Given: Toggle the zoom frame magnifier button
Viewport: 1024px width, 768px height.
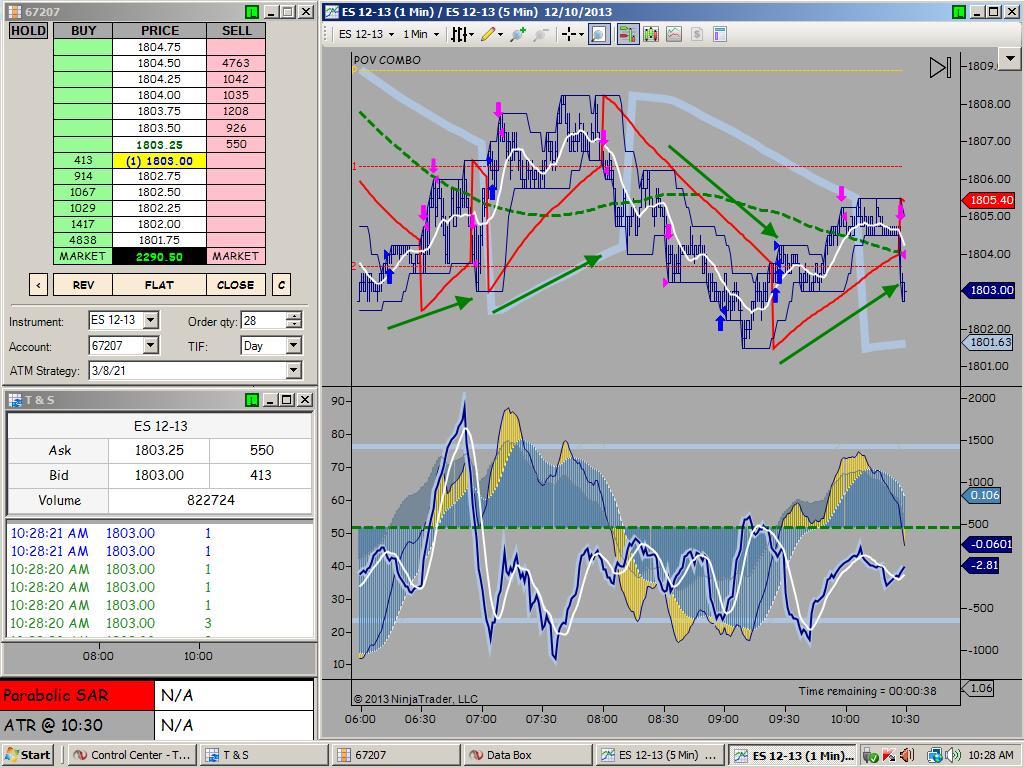Looking at the screenshot, I should 600,35.
